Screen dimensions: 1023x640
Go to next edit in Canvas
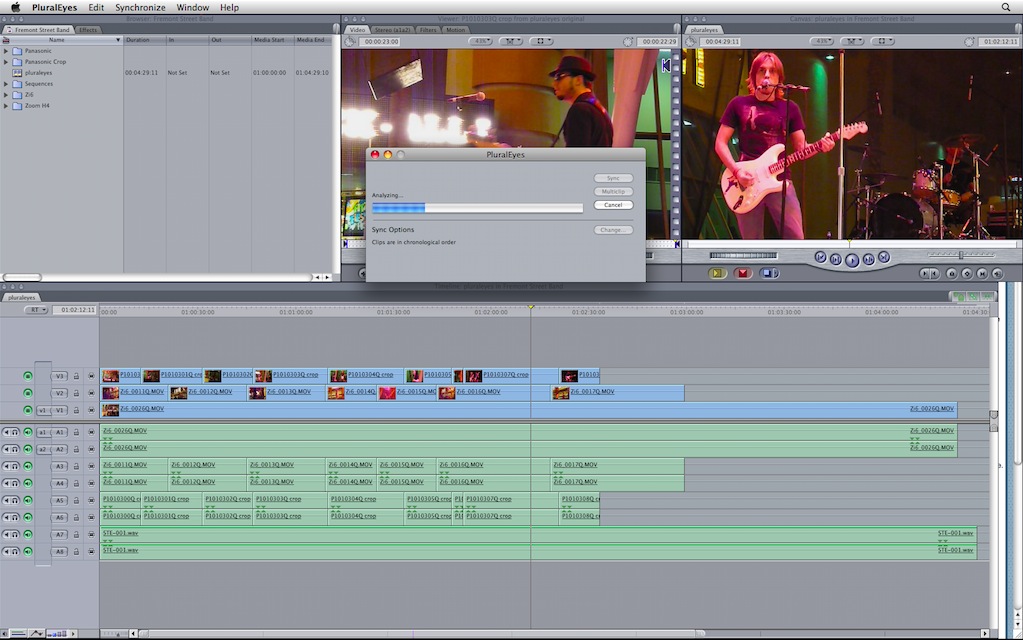coord(883,257)
